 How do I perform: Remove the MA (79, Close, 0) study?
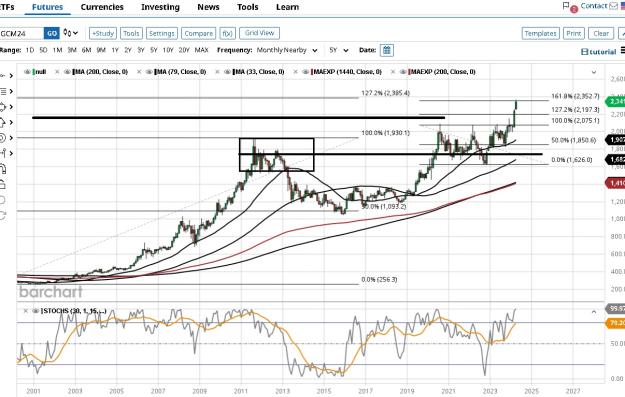139,72
